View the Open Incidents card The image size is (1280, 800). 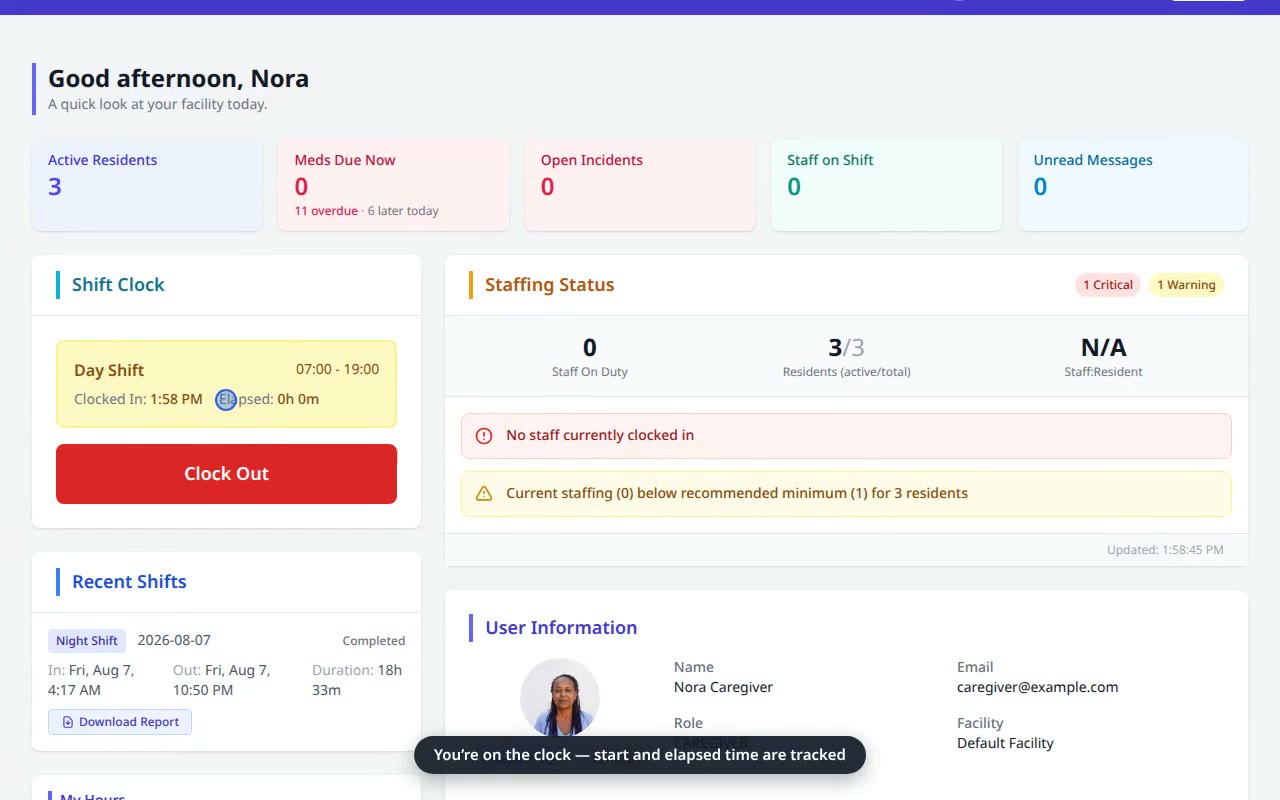[x=640, y=185]
